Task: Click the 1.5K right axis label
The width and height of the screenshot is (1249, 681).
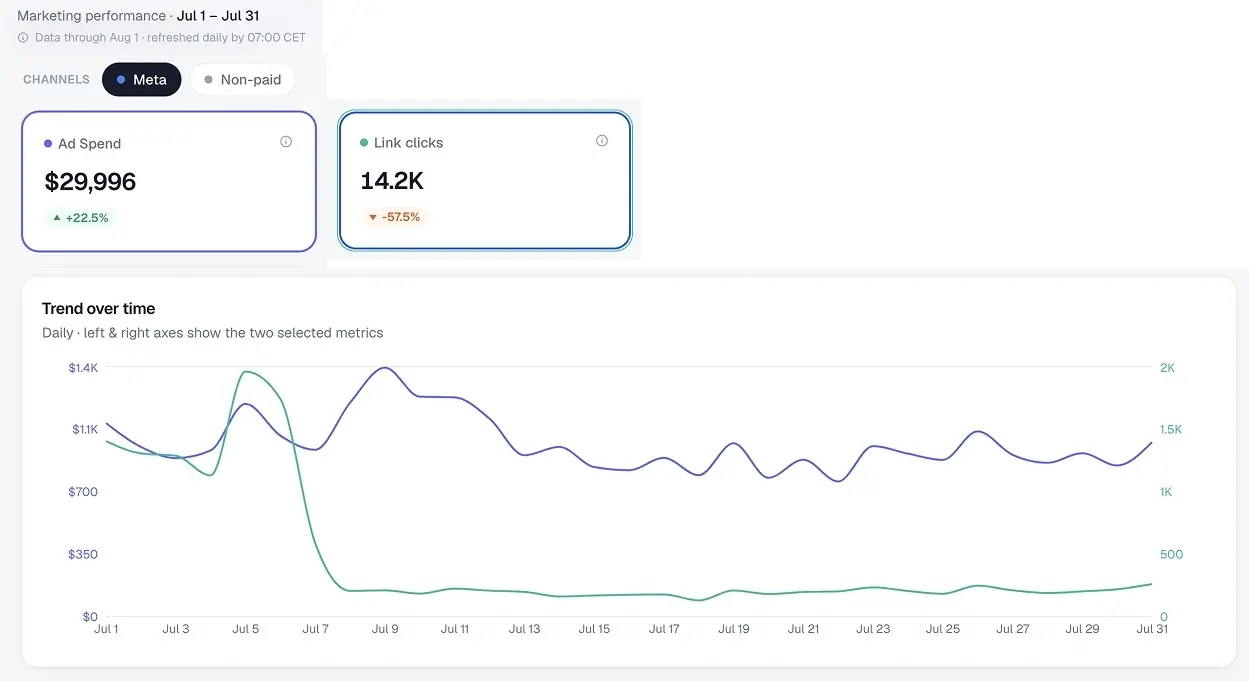Action: (1171, 430)
